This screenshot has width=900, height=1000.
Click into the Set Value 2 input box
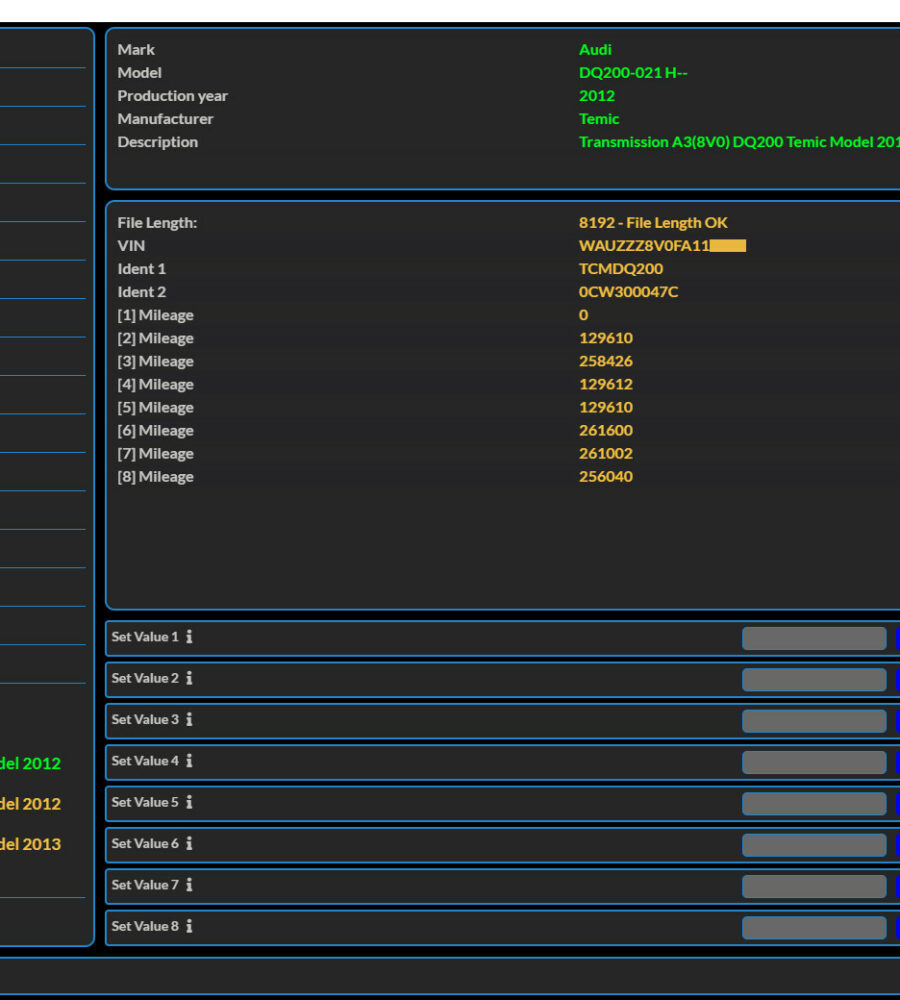[x=813, y=680]
